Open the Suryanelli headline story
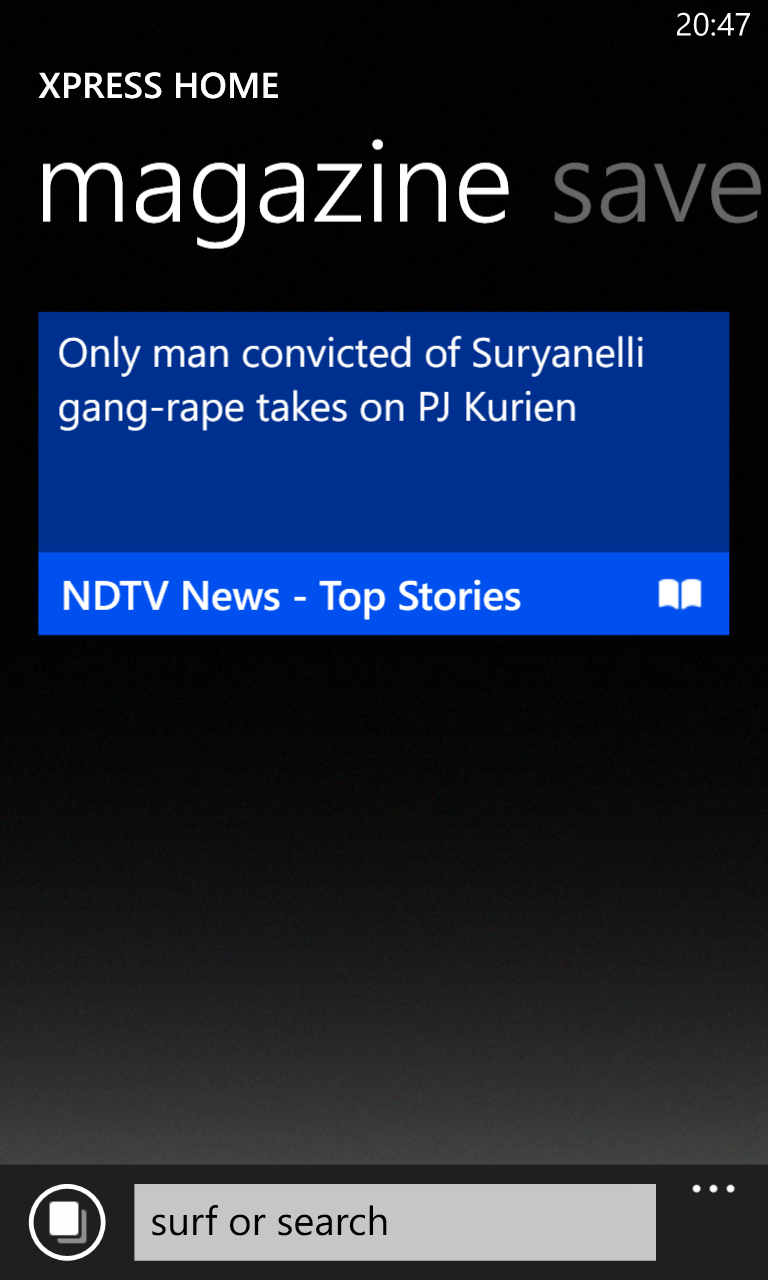Image resolution: width=768 pixels, height=1280 pixels. (351, 381)
